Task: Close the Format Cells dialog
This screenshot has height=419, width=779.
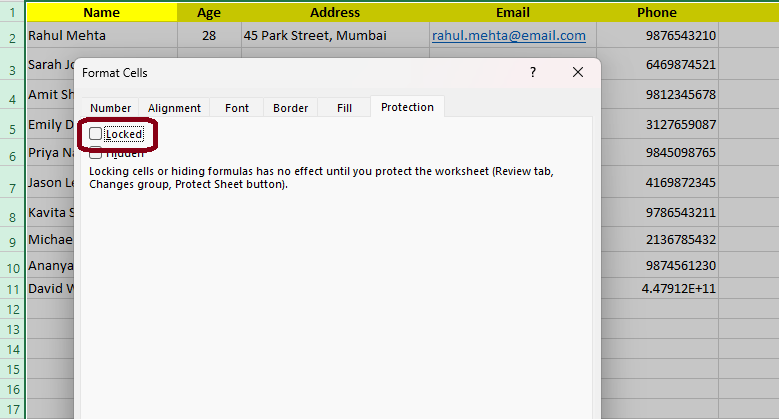Action: pos(577,73)
